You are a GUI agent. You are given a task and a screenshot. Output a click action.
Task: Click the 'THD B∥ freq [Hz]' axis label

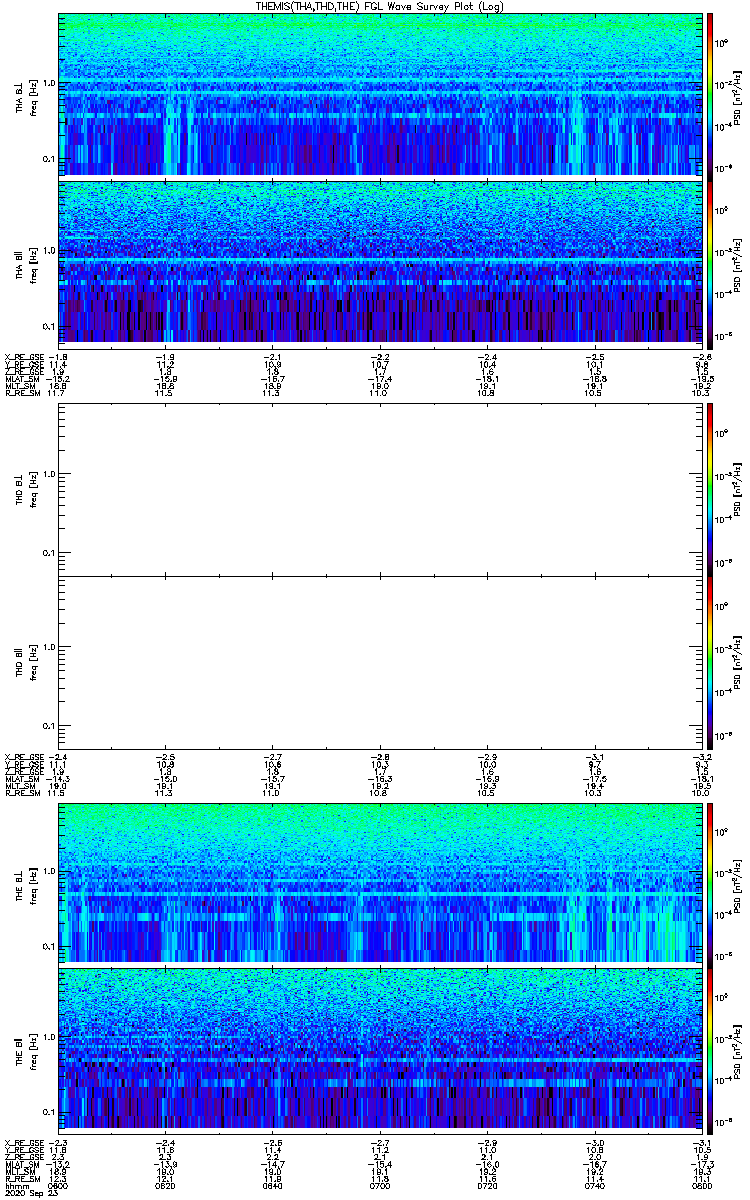(26, 661)
